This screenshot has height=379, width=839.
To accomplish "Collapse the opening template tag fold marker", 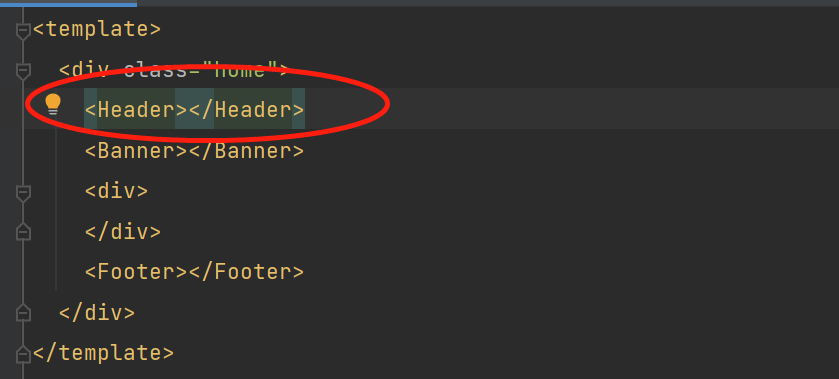I will [23, 32].
